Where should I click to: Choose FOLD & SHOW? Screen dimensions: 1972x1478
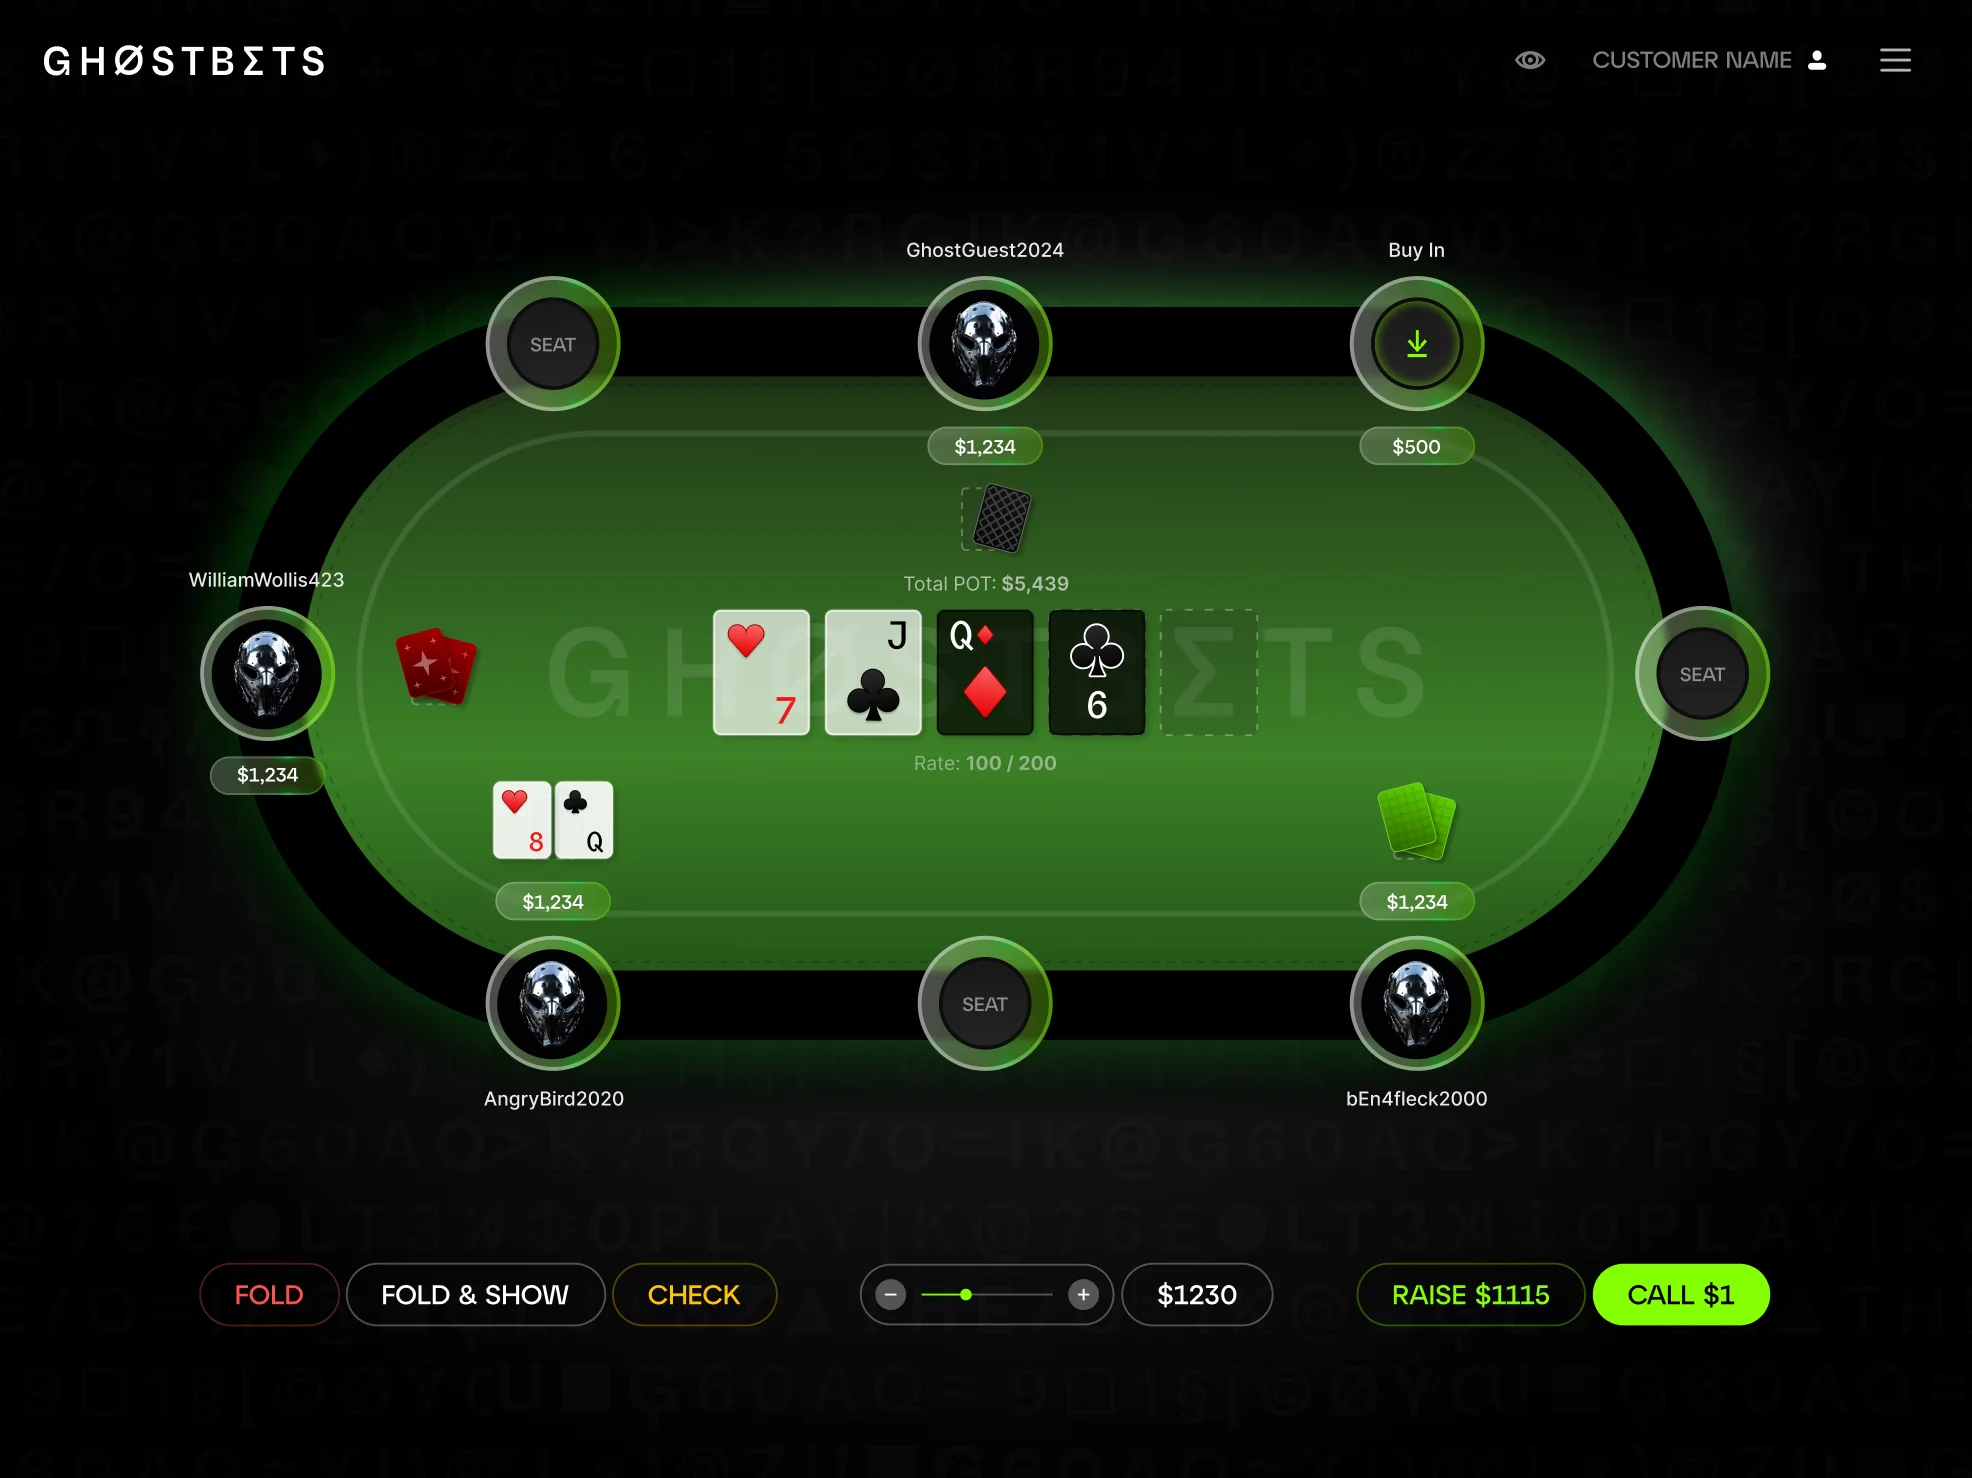click(x=475, y=1295)
